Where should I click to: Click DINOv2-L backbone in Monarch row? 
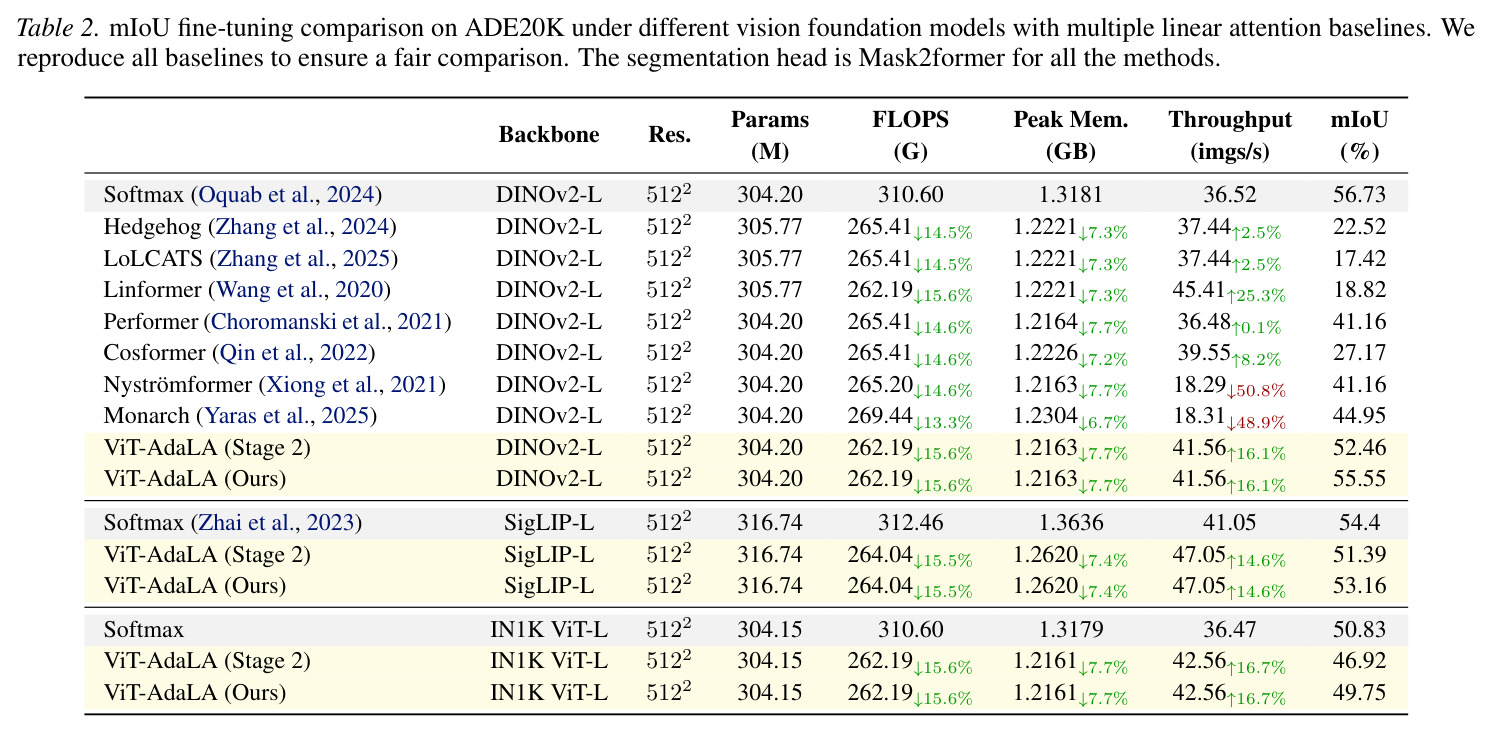[549, 416]
